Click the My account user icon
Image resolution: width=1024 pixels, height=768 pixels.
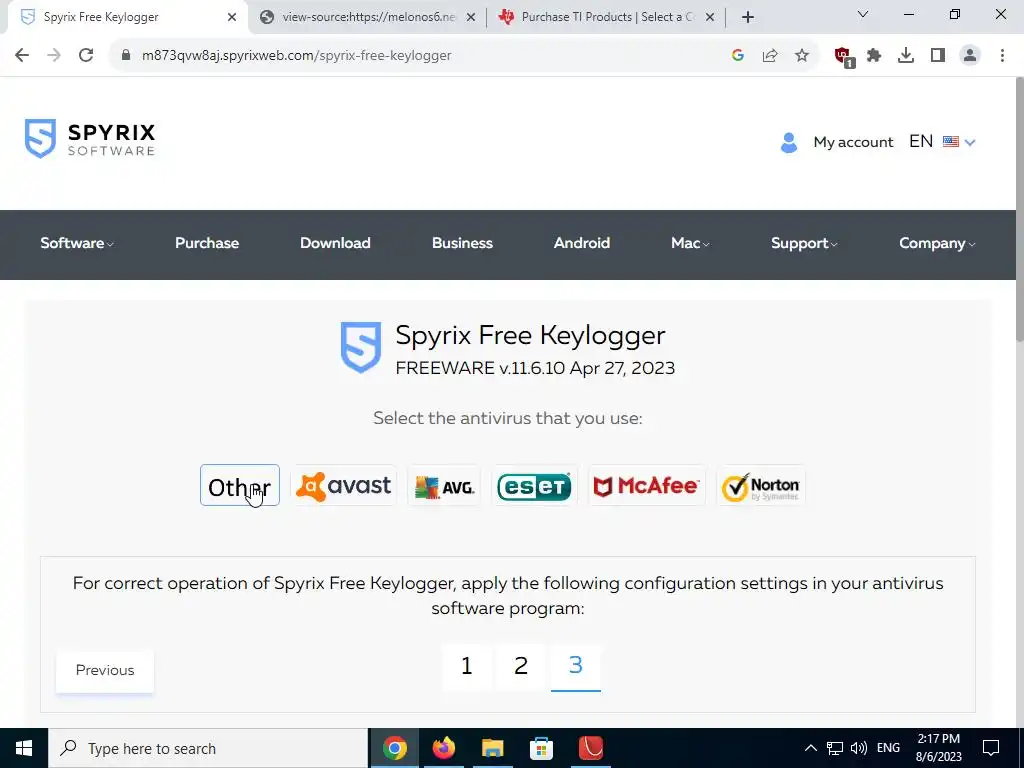pyautogui.click(x=789, y=142)
